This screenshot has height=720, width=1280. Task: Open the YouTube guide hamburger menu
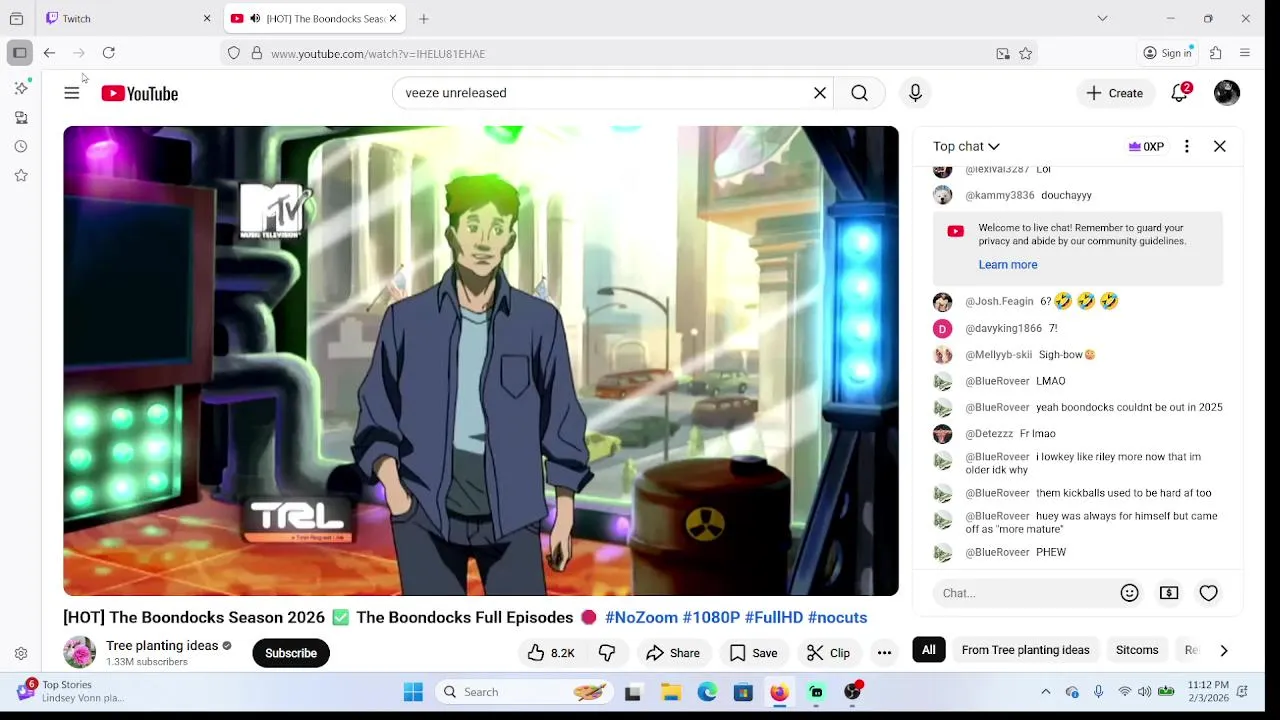click(x=71, y=93)
